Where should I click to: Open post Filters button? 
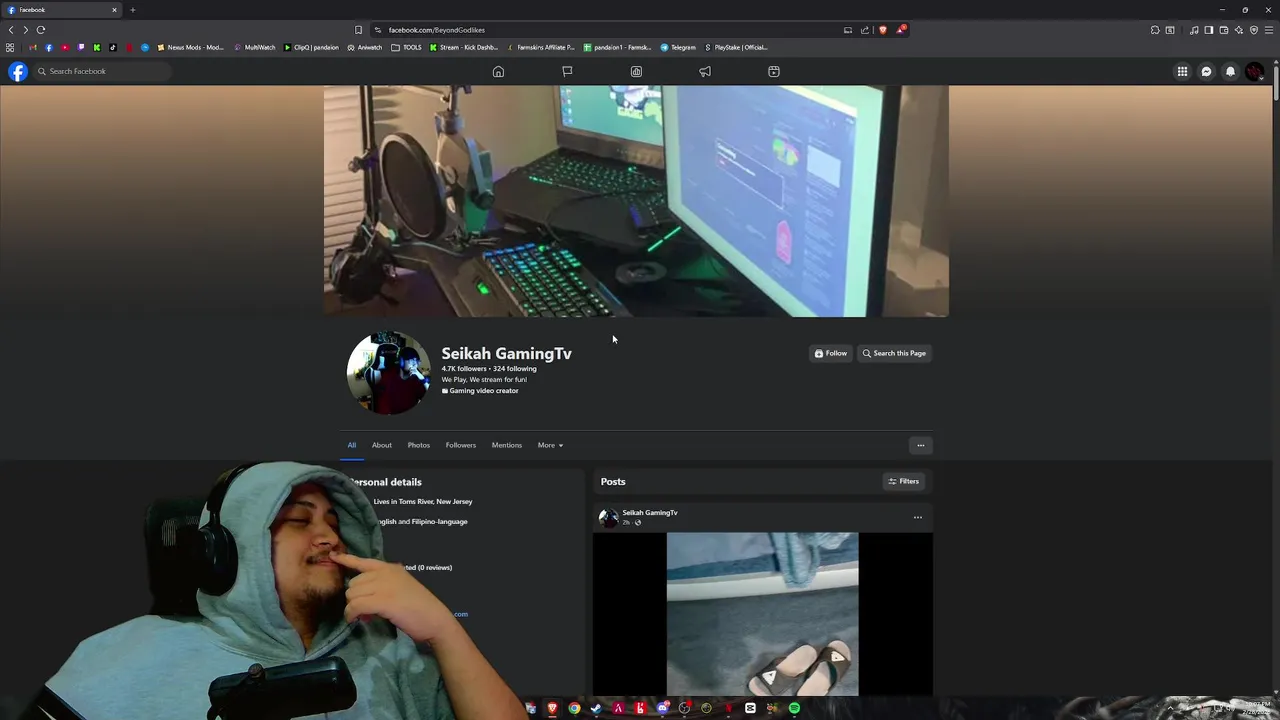coord(903,481)
